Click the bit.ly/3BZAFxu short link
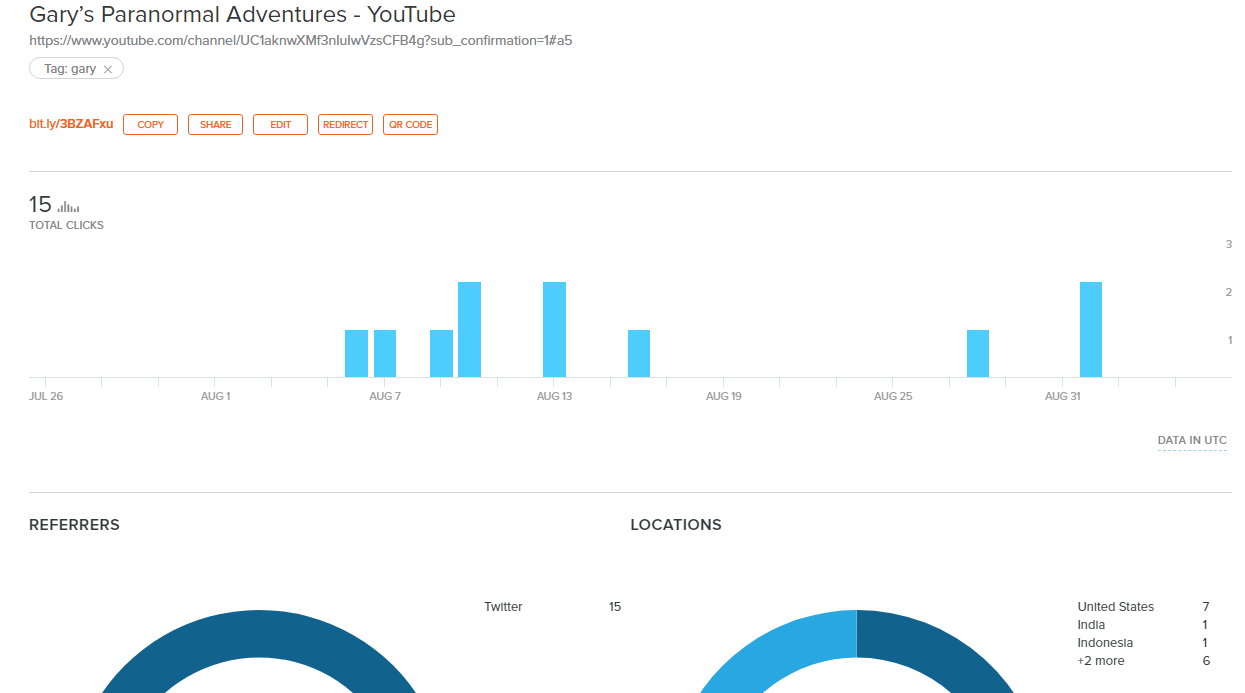Screen dimensions: 1245x693 tap(71, 125)
